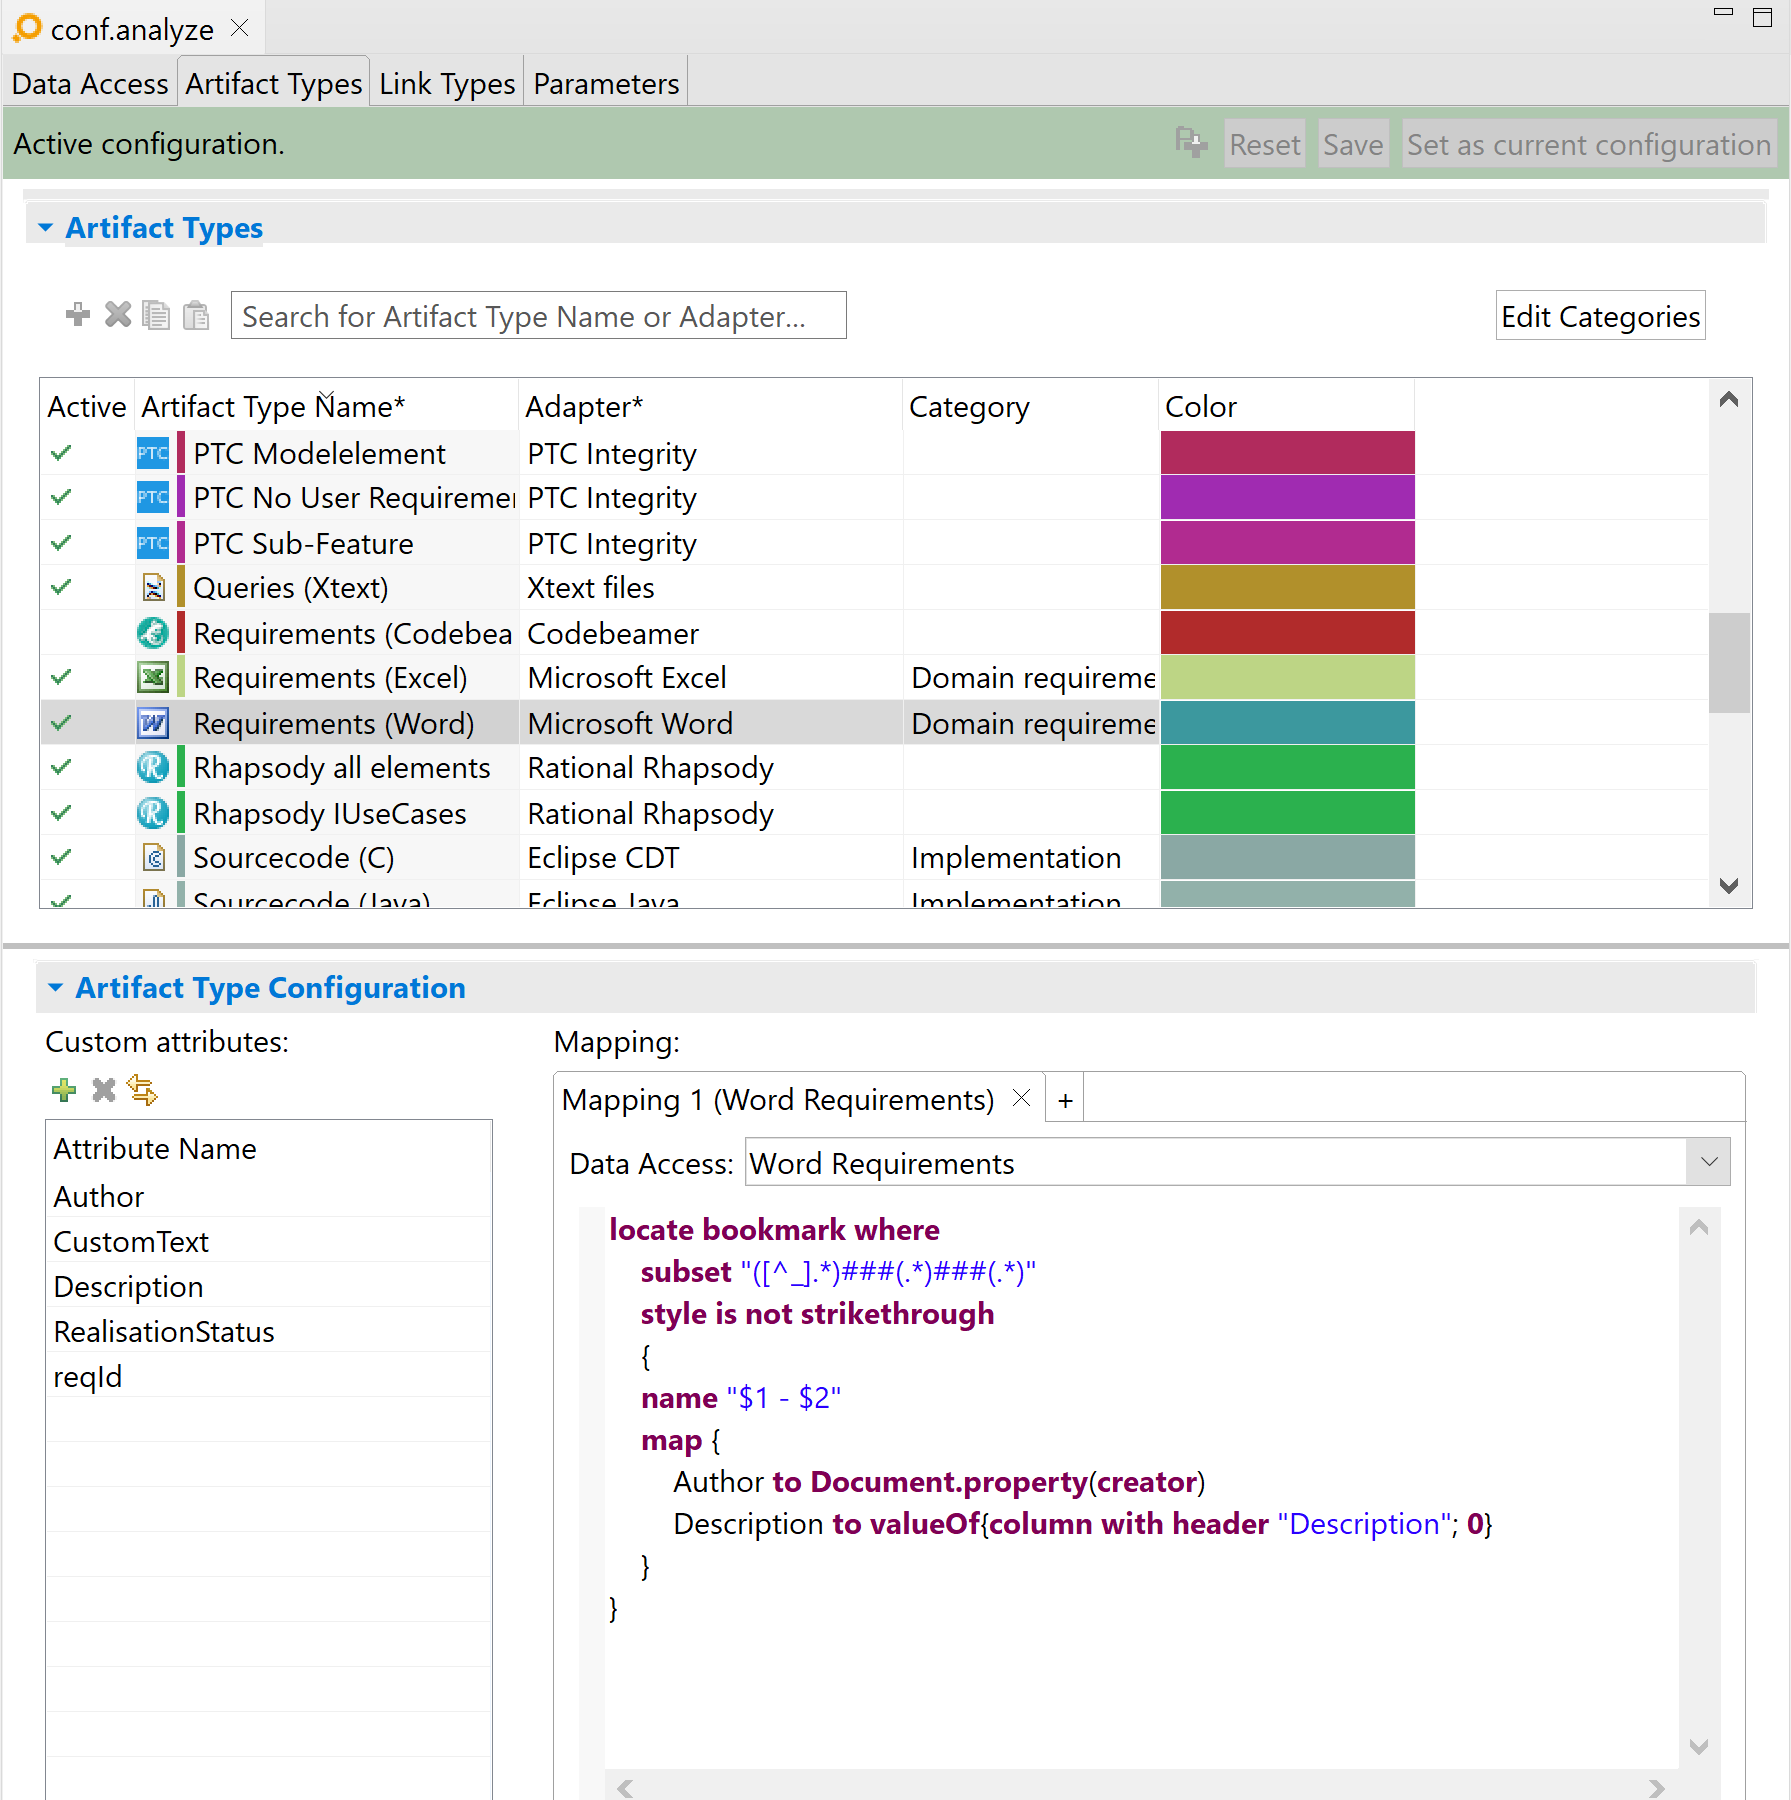Screen dimensions: 1791x1800
Task: Click mapping editor scroll left arrow
Action: pos(625,1788)
